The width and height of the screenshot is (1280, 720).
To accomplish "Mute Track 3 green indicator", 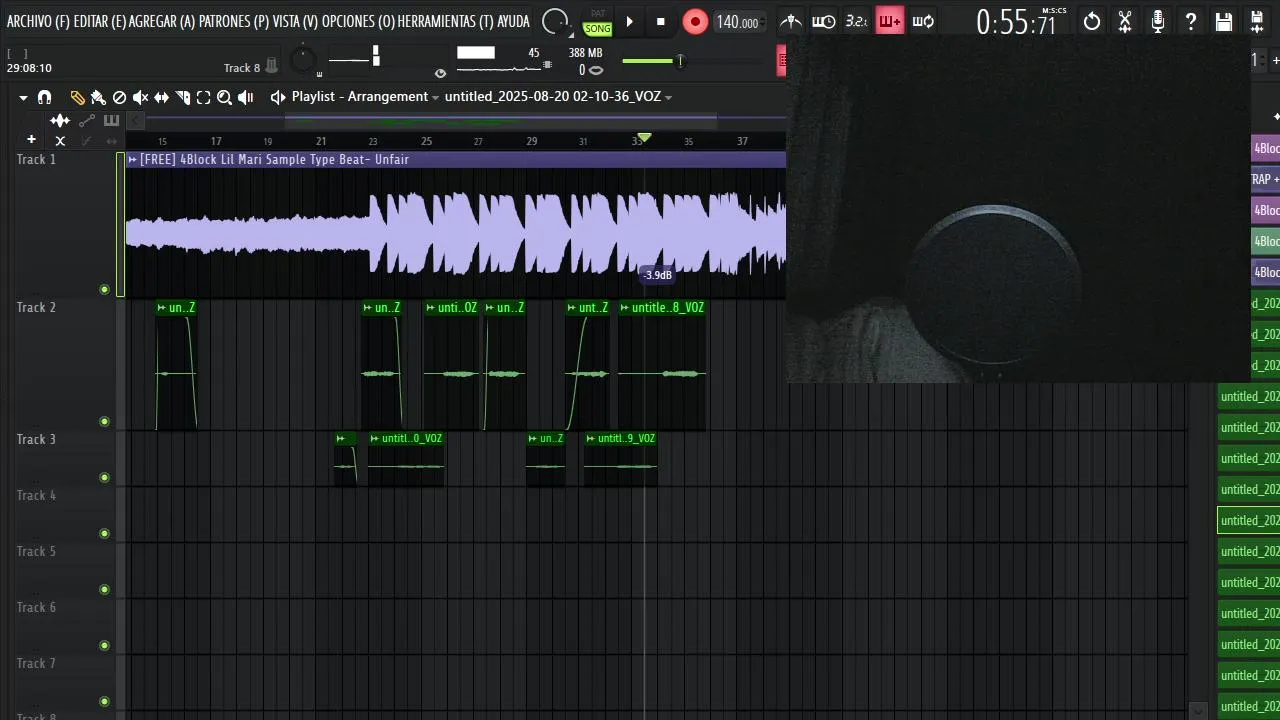I will [104, 478].
